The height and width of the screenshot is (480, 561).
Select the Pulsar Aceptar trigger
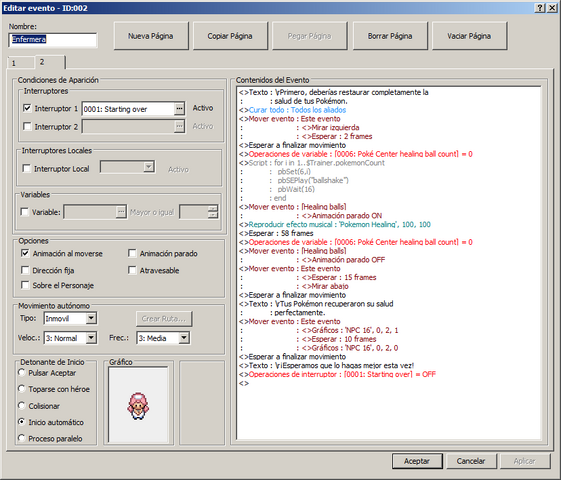pos(22,373)
